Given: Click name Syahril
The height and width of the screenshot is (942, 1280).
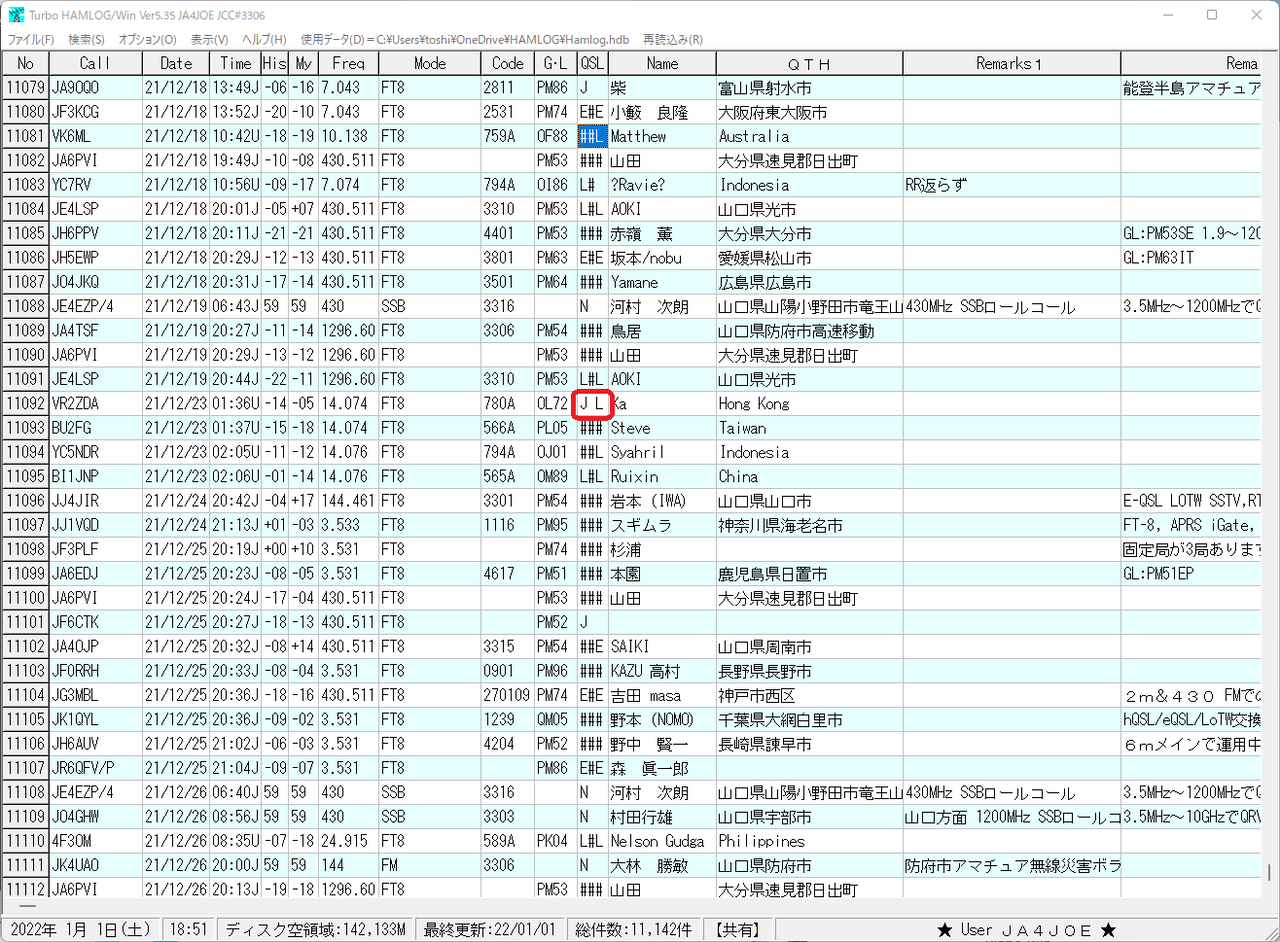Looking at the screenshot, I should (636, 452).
